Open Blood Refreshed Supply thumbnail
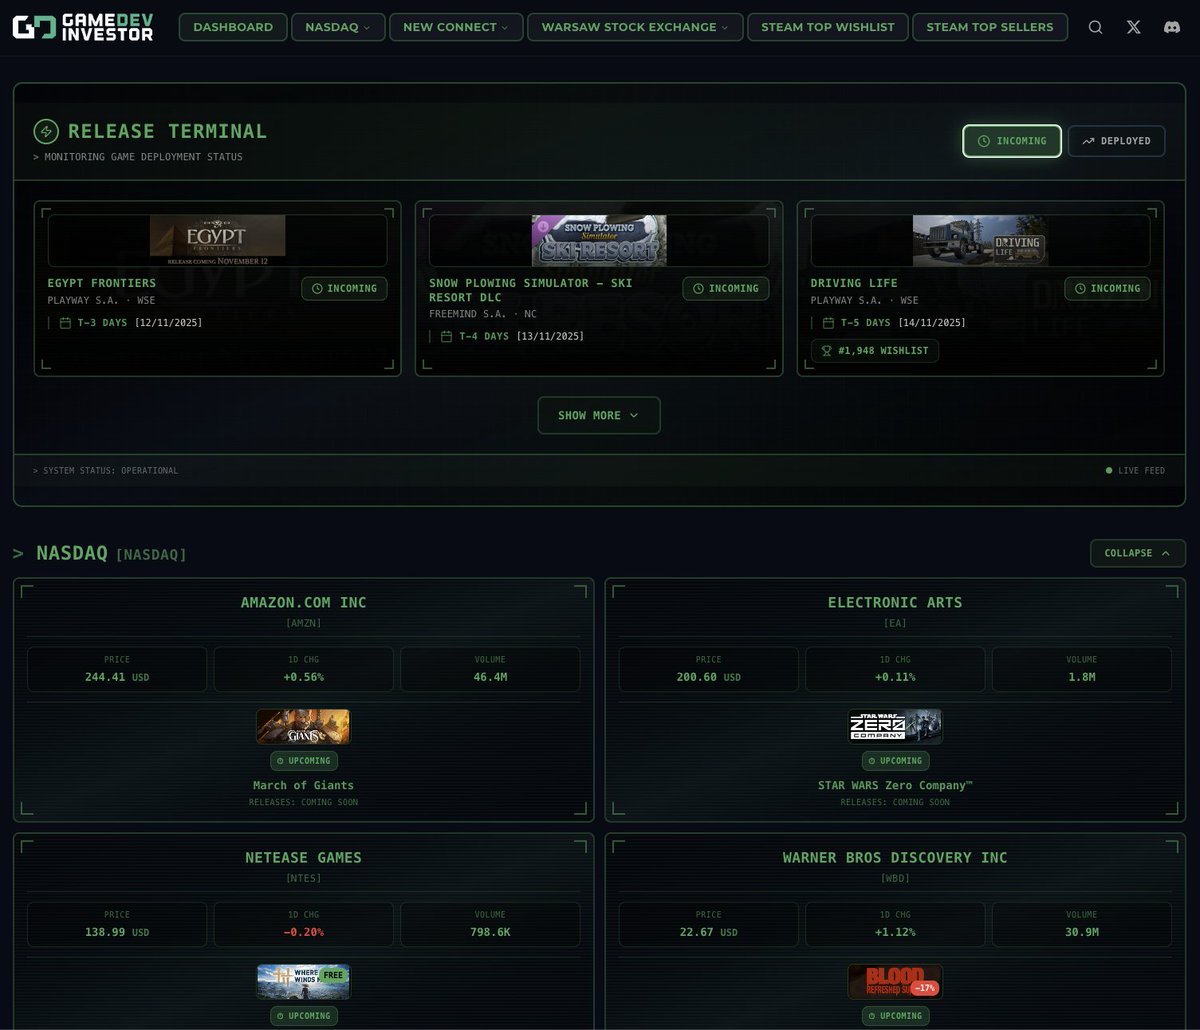The width and height of the screenshot is (1200, 1030). coord(895,982)
